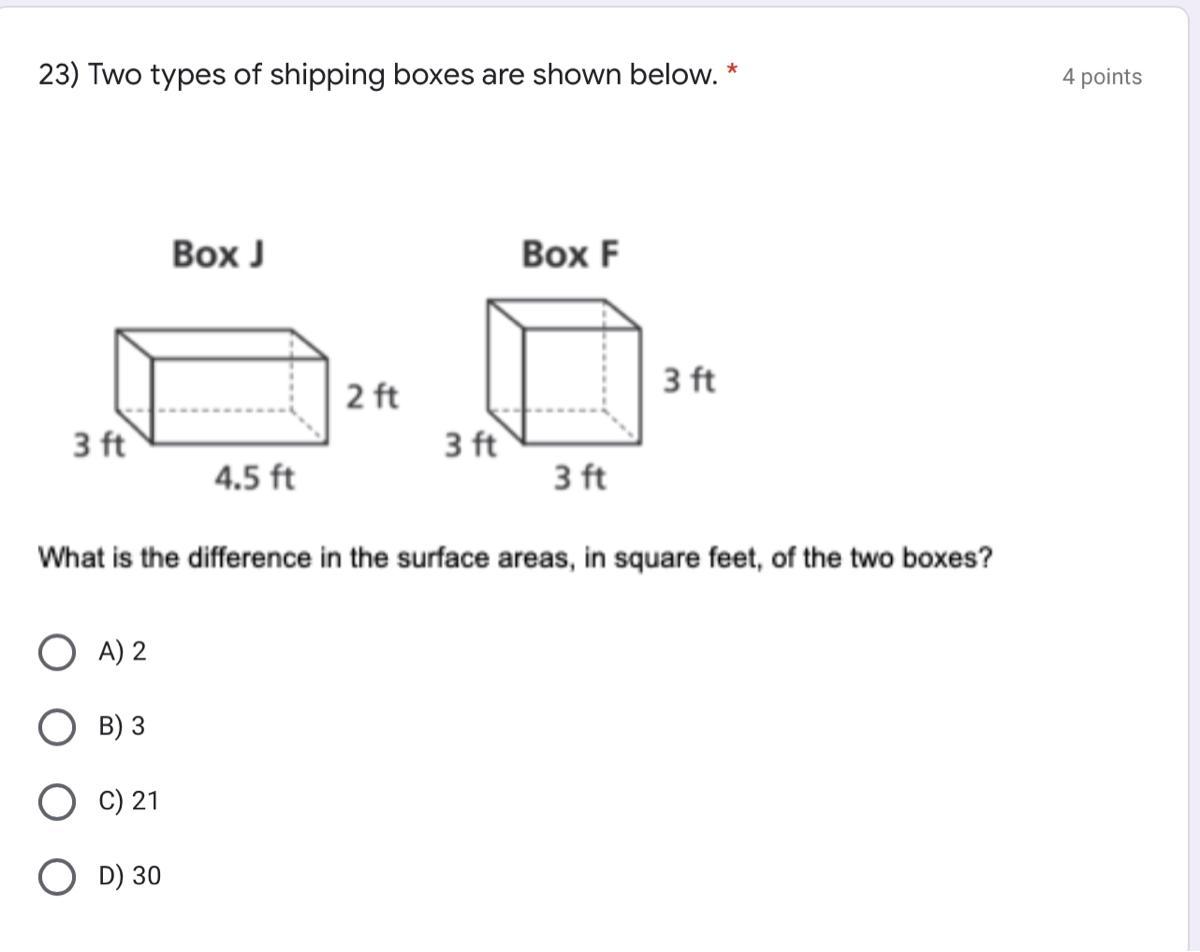Click the '4.5 ft' length label

255,479
